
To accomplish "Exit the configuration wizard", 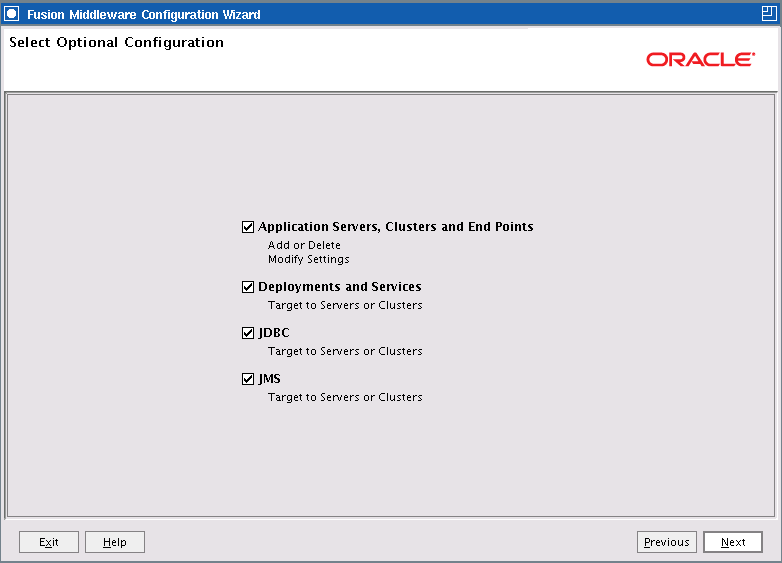I will pyautogui.click(x=49, y=542).
